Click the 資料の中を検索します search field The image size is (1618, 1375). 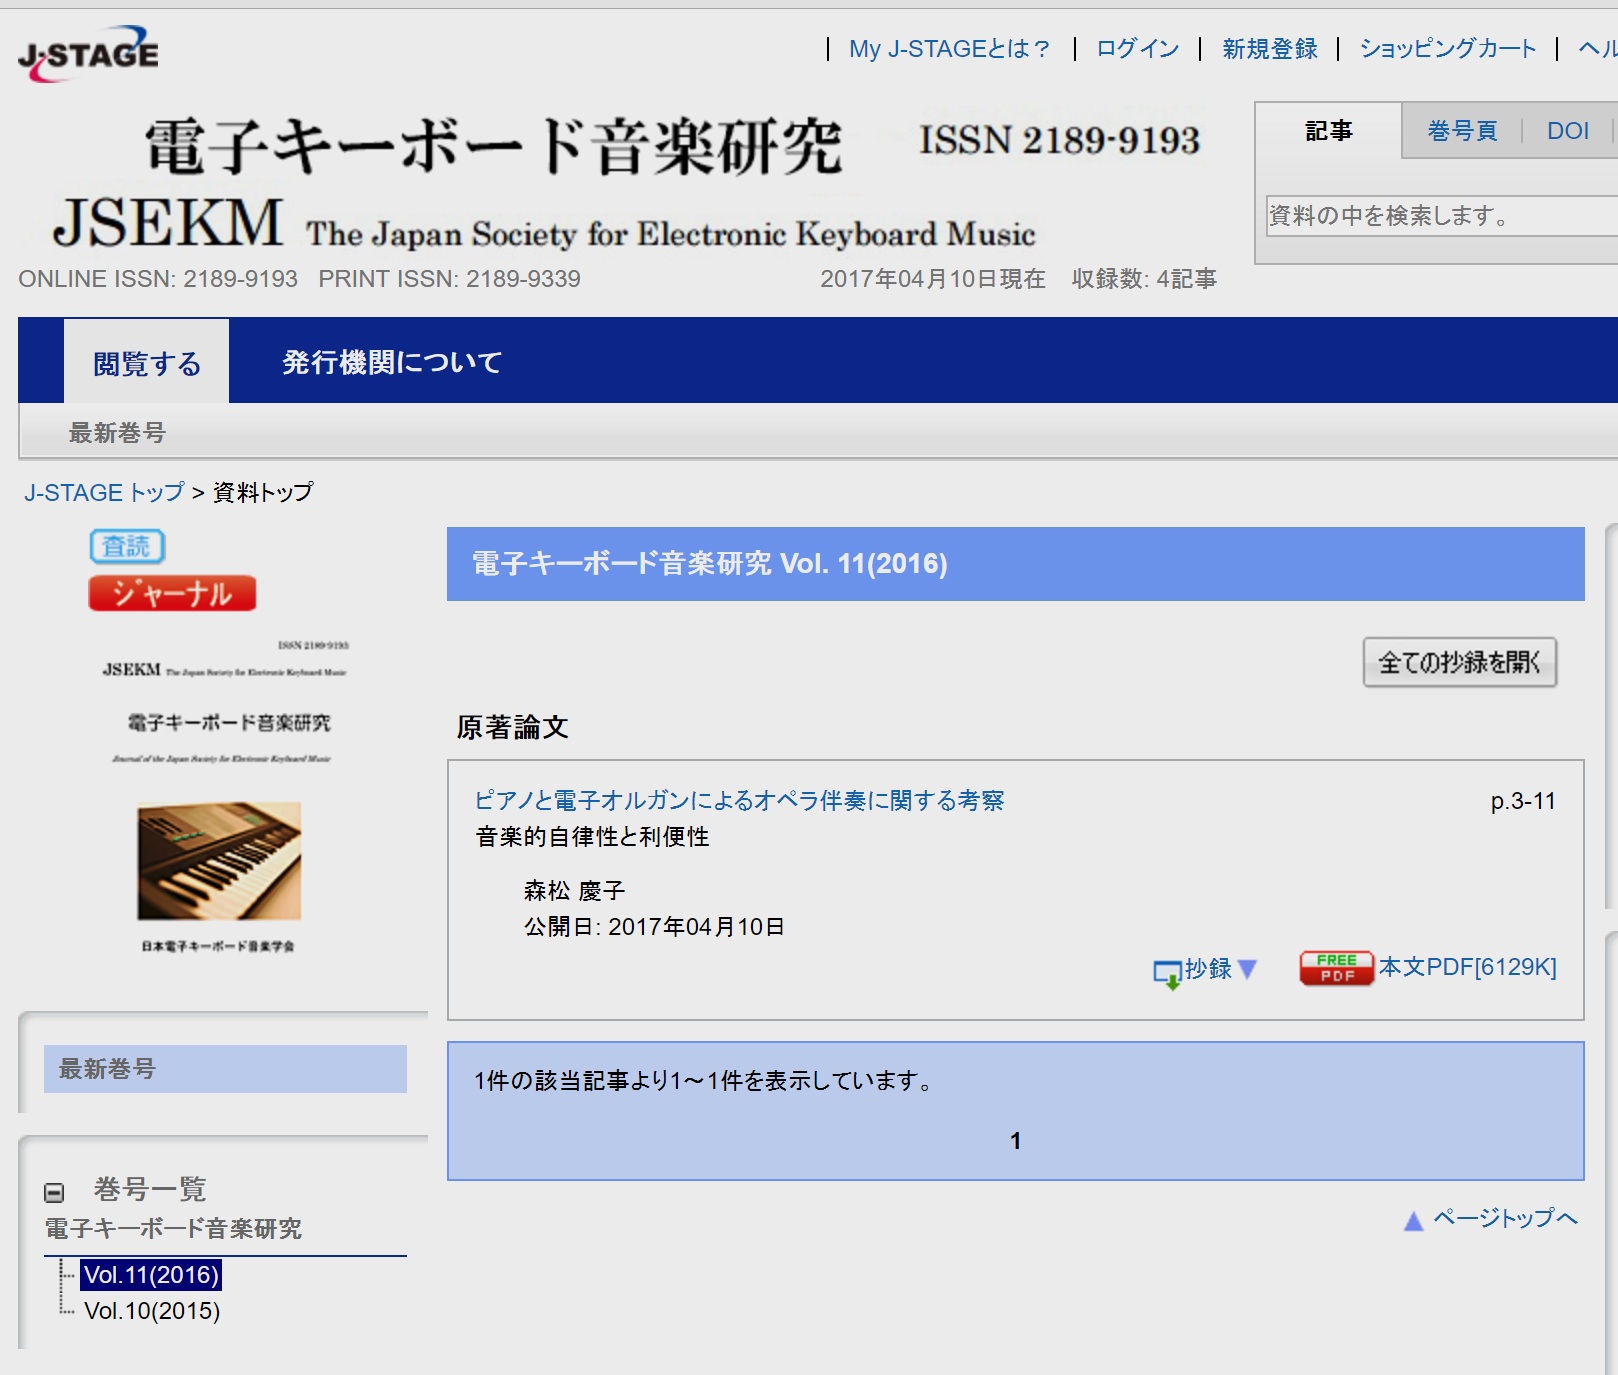[x=1441, y=216]
